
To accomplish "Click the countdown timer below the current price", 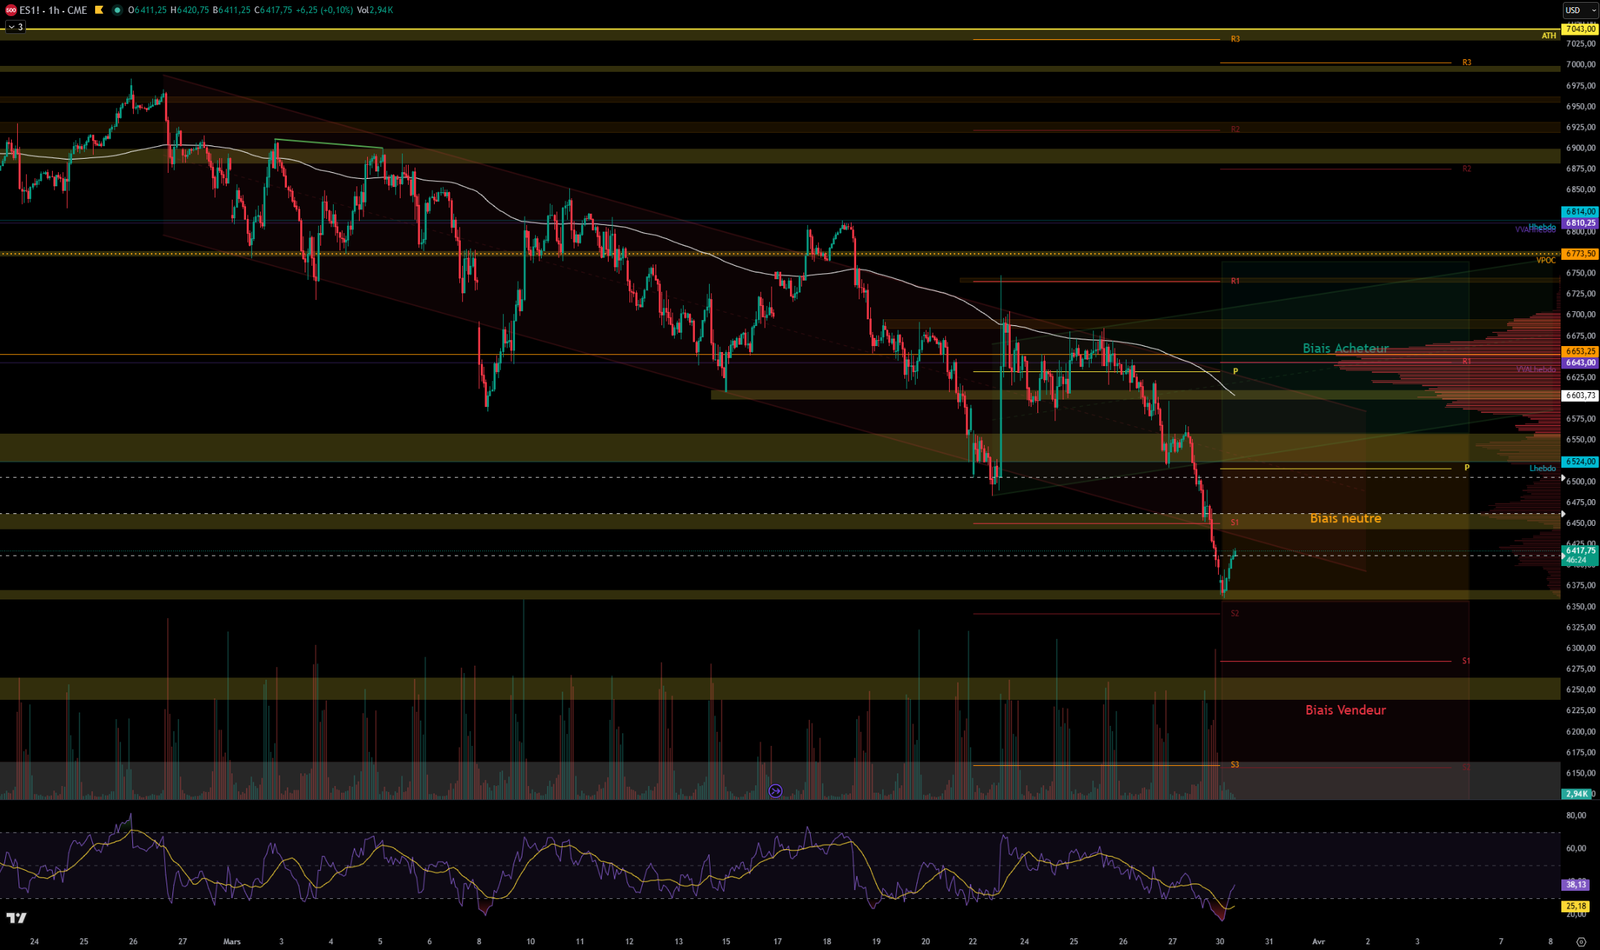I will pyautogui.click(x=1575, y=560).
